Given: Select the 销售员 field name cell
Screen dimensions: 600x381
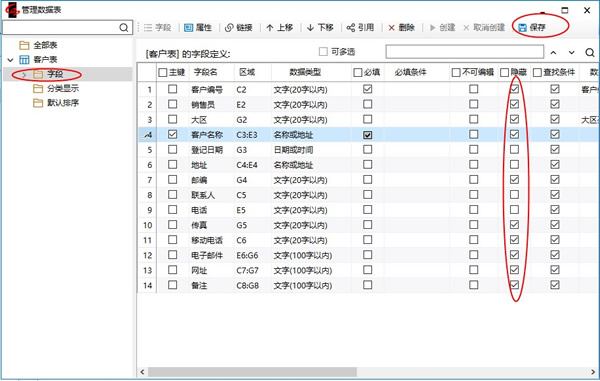Looking at the screenshot, I should coord(203,105).
